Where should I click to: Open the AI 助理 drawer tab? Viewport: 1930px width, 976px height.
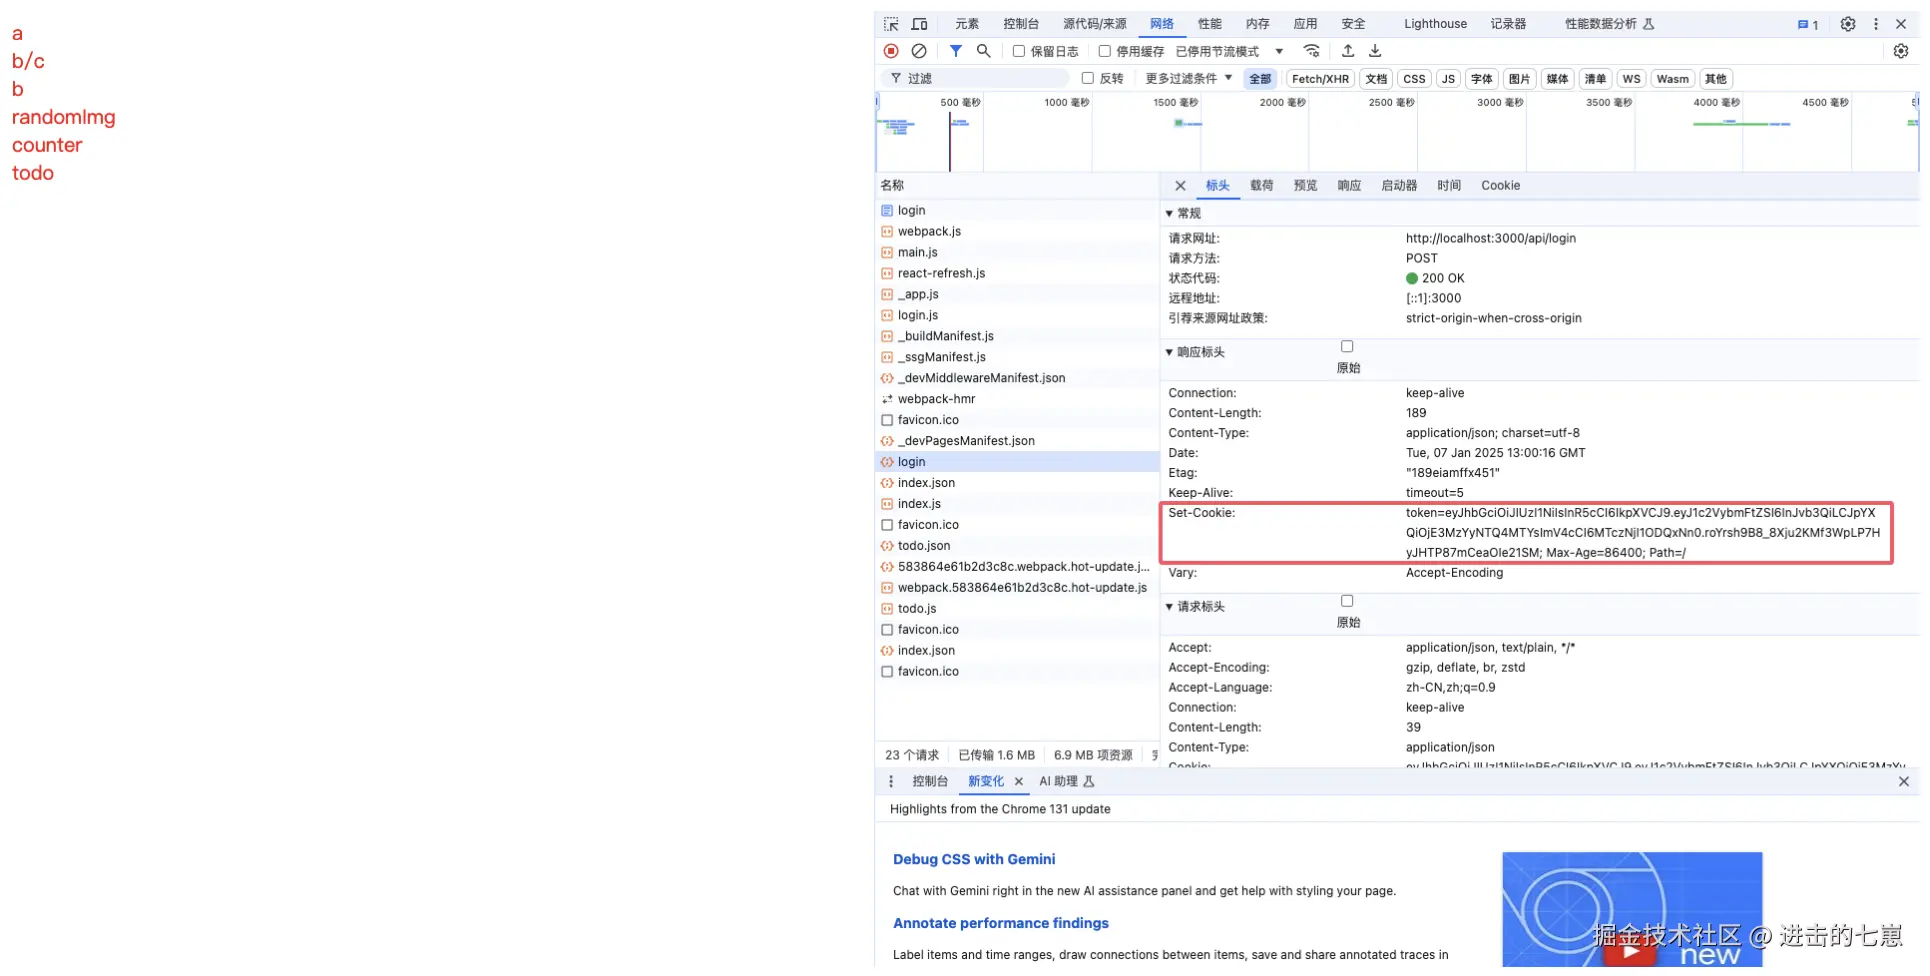coord(1066,782)
